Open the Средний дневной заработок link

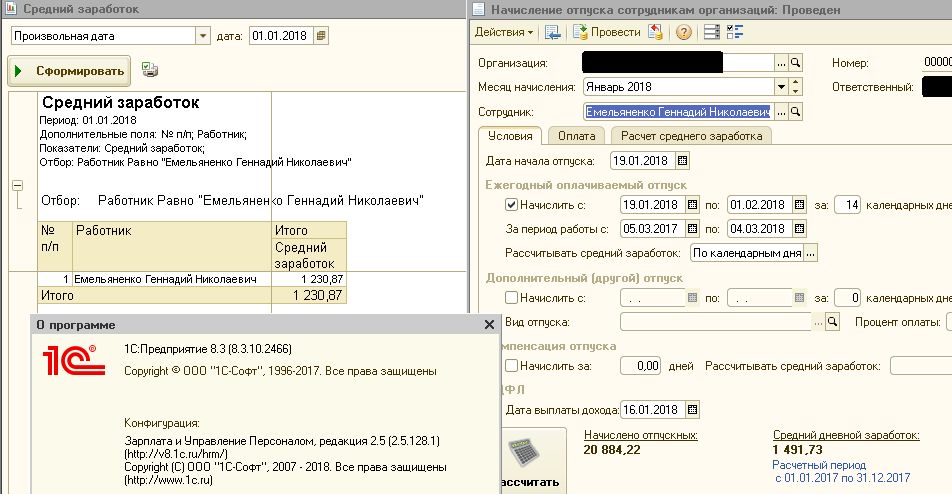coord(846,435)
